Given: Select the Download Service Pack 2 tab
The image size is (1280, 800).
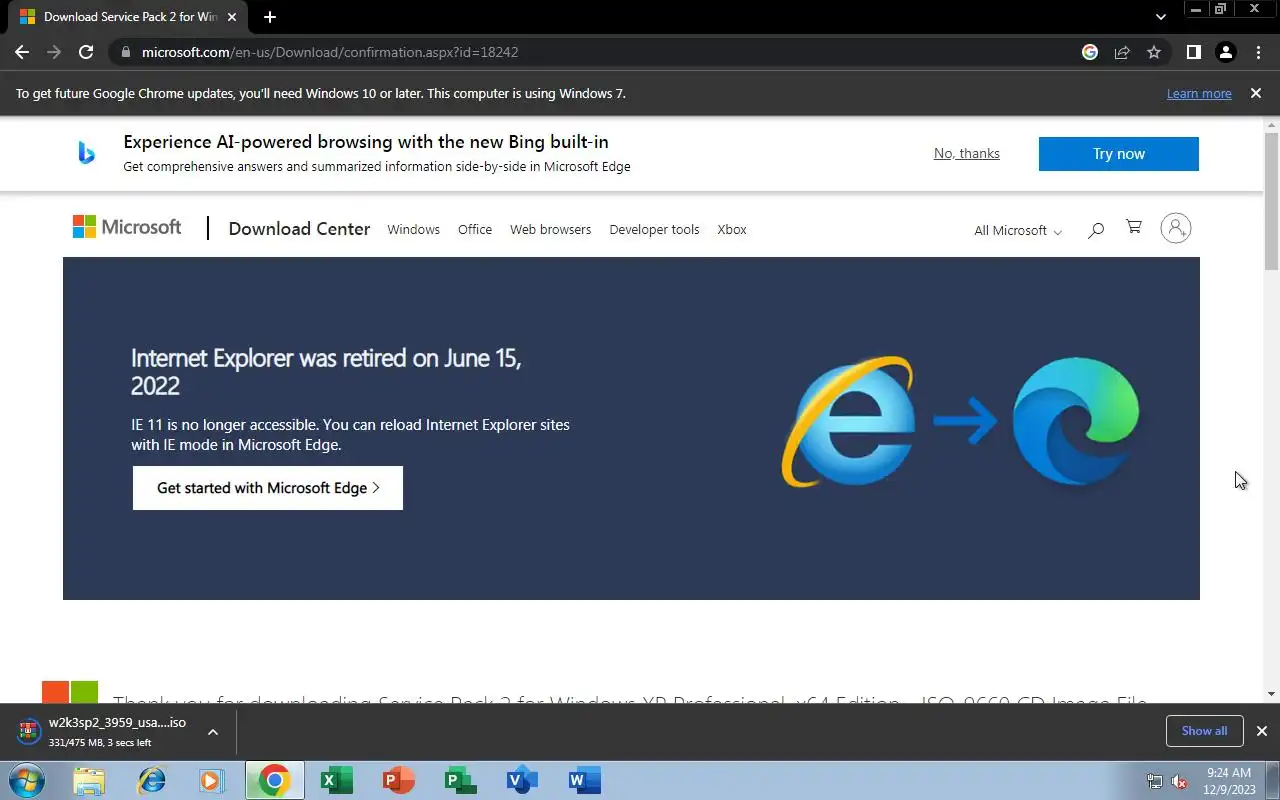Looking at the screenshot, I should click(x=130, y=17).
